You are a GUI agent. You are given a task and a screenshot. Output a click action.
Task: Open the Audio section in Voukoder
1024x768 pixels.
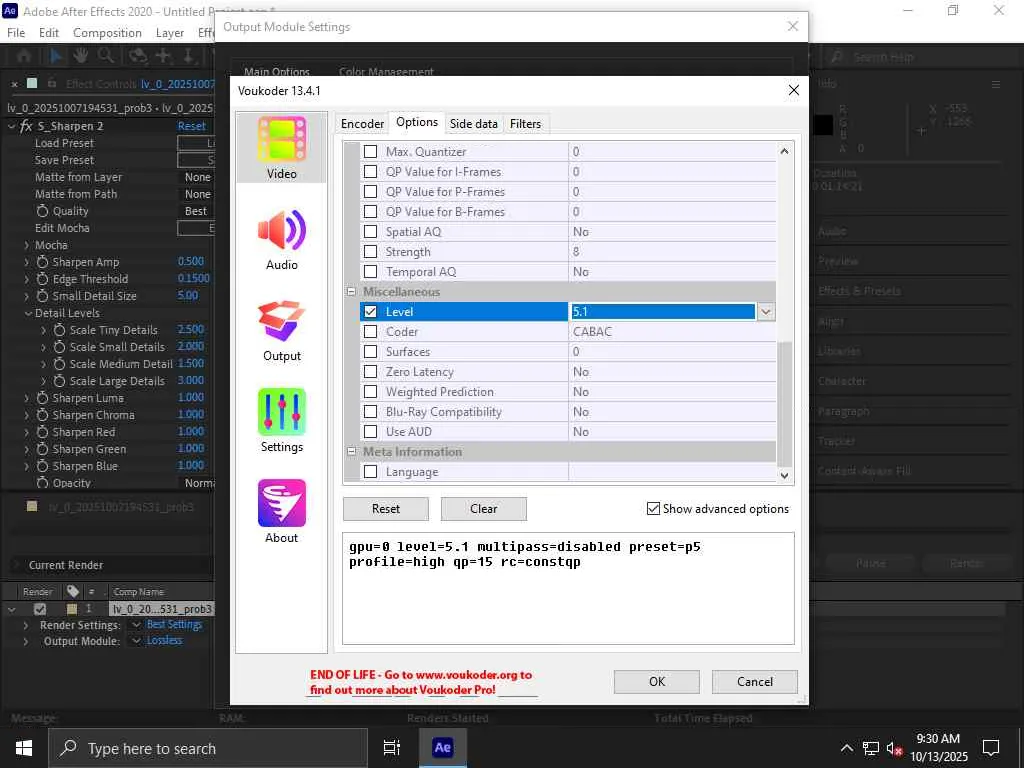(x=281, y=239)
